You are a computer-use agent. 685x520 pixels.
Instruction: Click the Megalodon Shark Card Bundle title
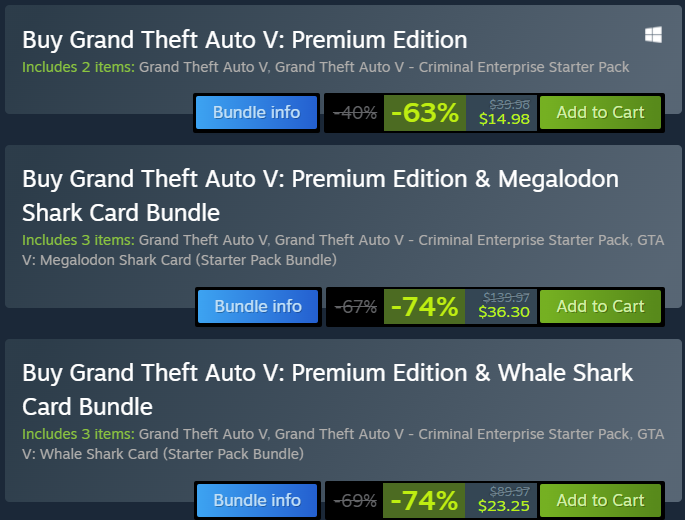coord(320,195)
